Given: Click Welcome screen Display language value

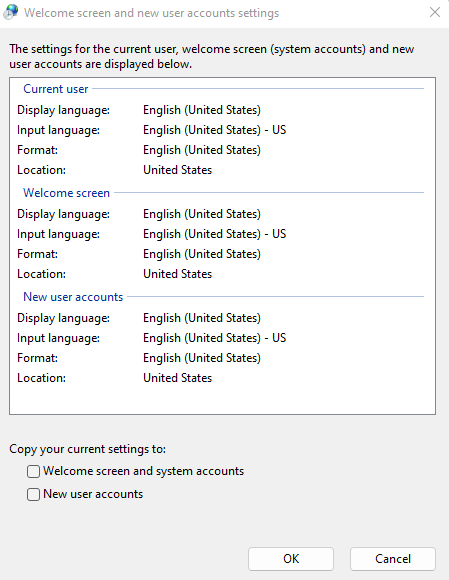Looking at the screenshot, I should click(202, 214).
